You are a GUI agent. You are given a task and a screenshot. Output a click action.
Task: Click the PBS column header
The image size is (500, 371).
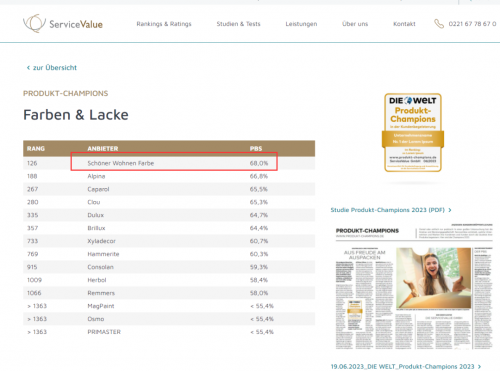(x=256, y=149)
